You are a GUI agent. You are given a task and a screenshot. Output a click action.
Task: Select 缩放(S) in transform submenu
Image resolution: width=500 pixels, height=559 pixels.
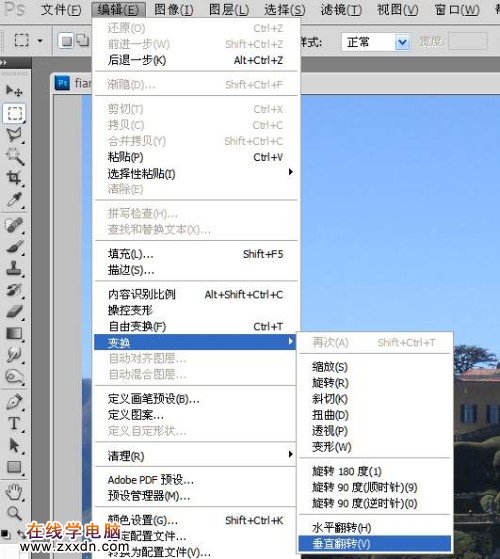click(x=375, y=367)
